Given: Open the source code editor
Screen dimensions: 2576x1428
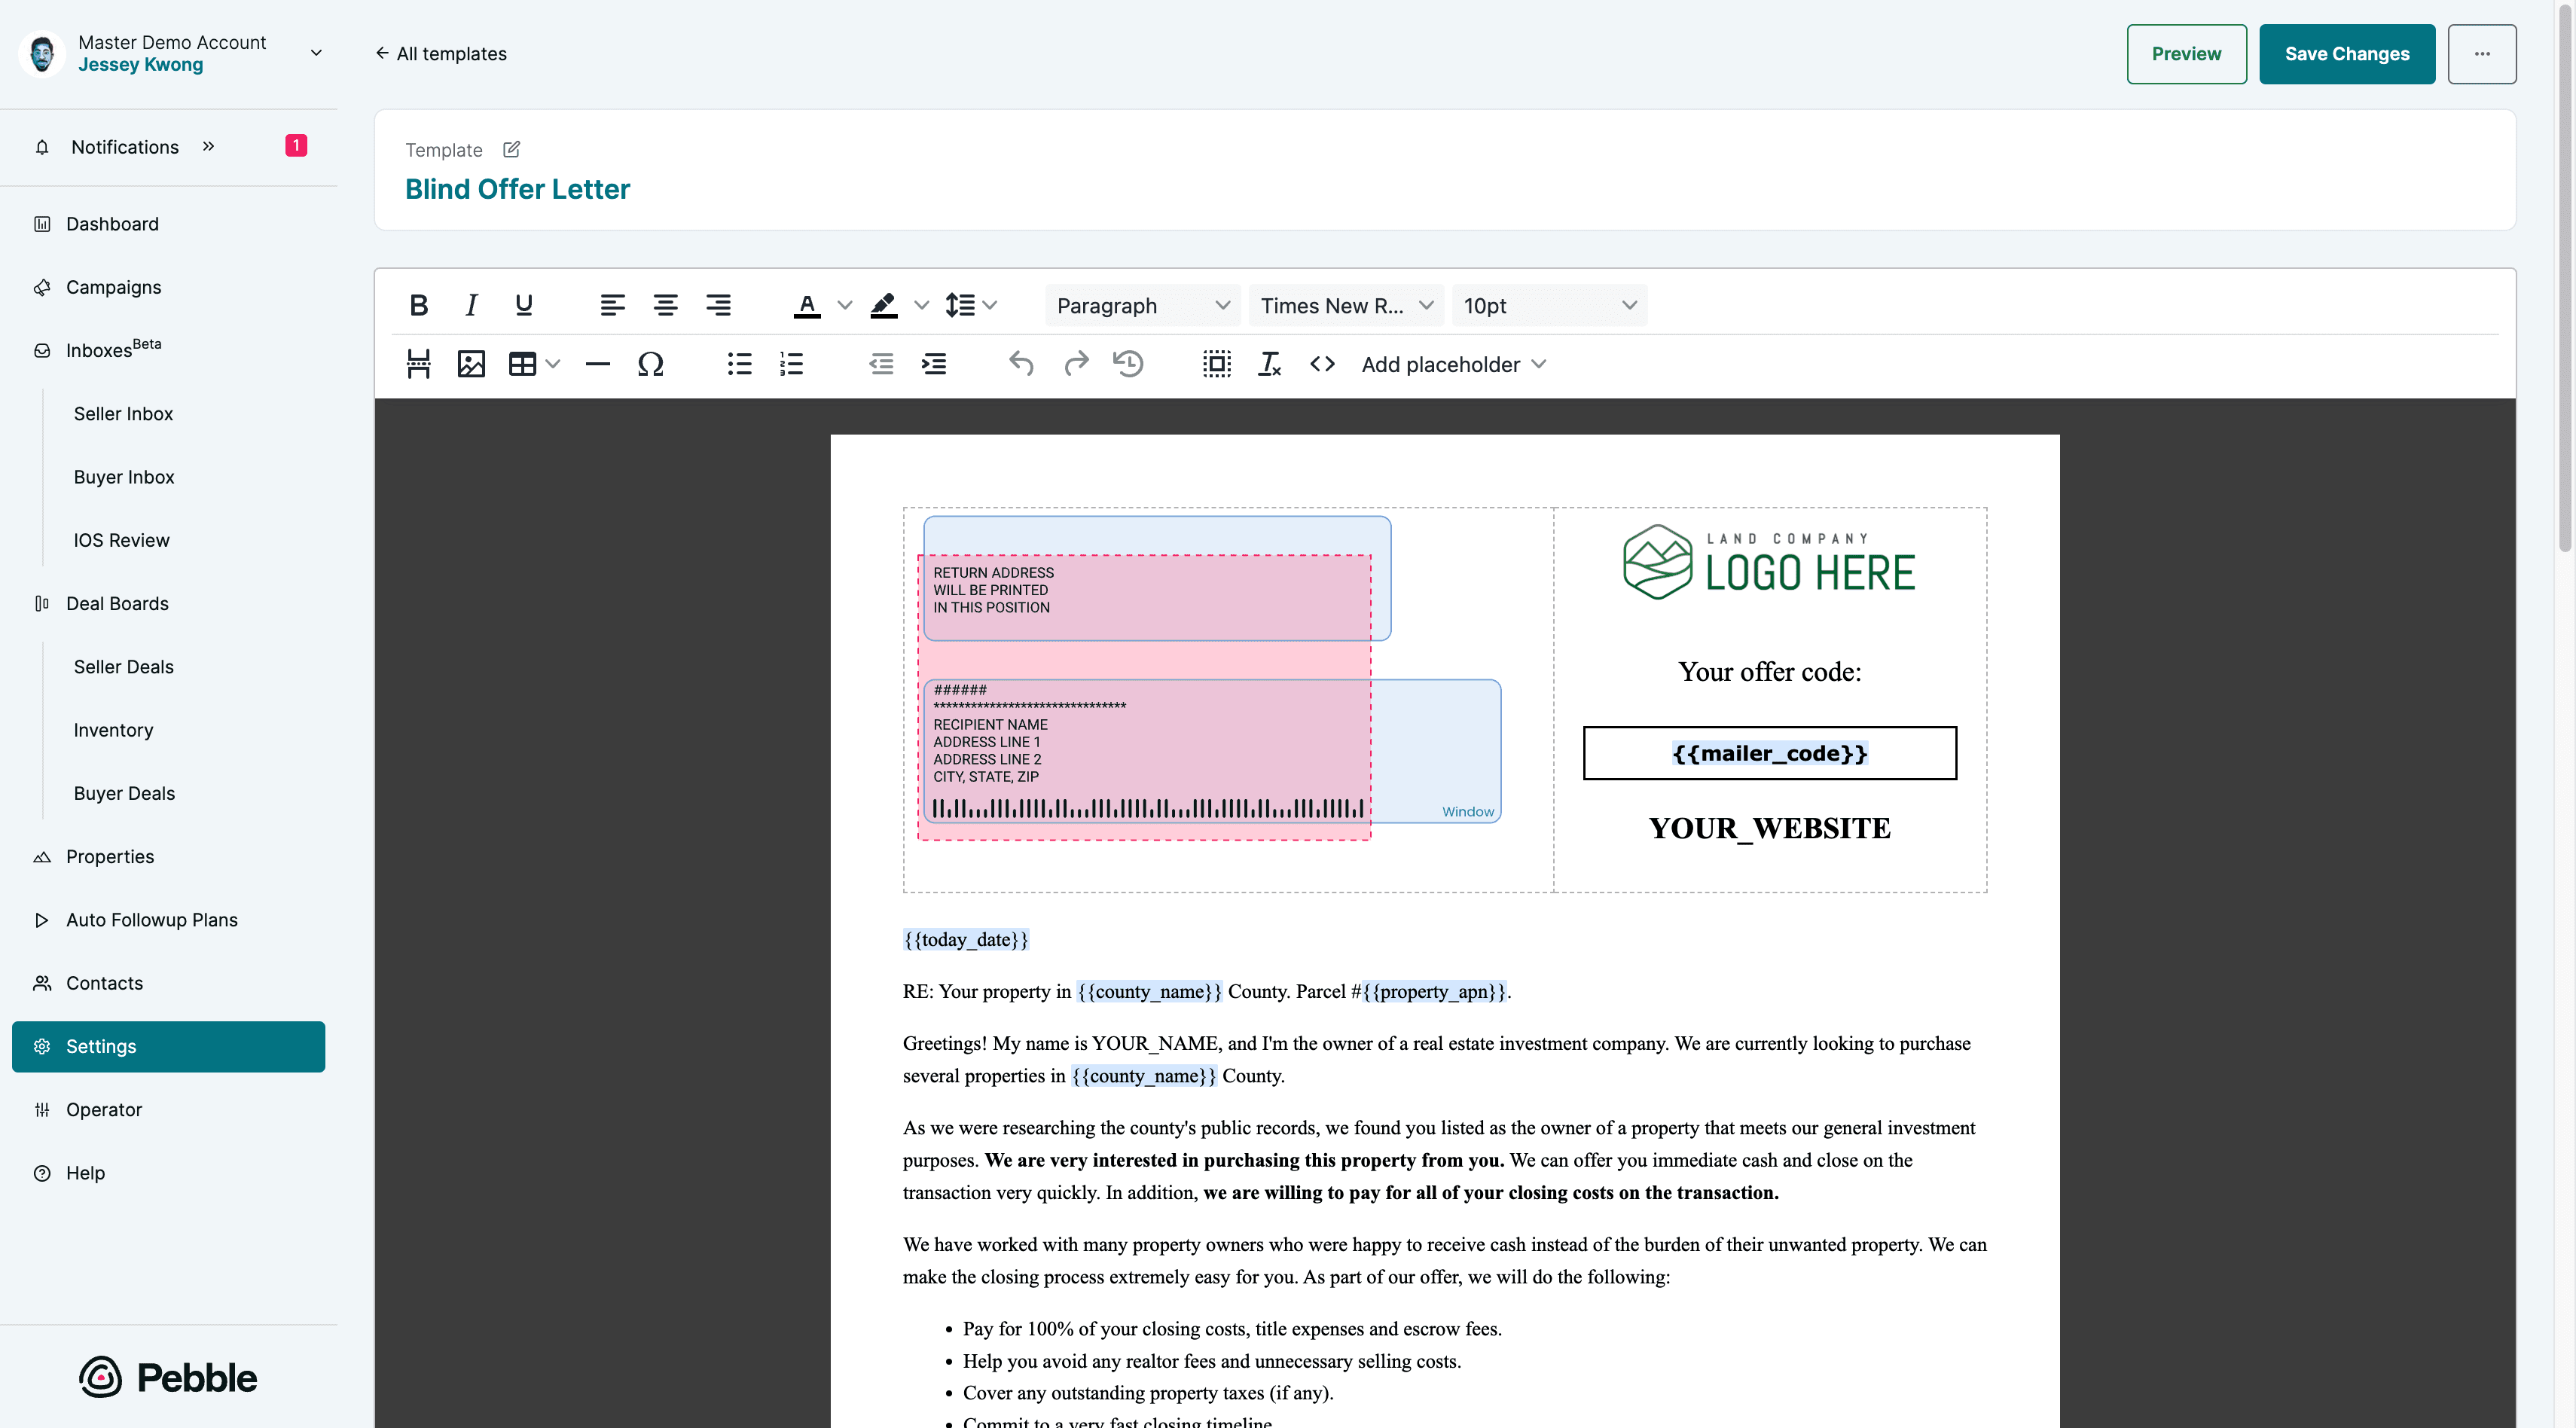Looking at the screenshot, I should click(x=1322, y=364).
